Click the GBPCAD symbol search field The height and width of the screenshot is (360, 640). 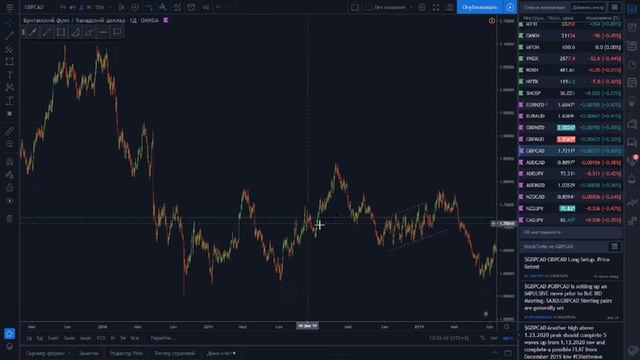[34, 7]
